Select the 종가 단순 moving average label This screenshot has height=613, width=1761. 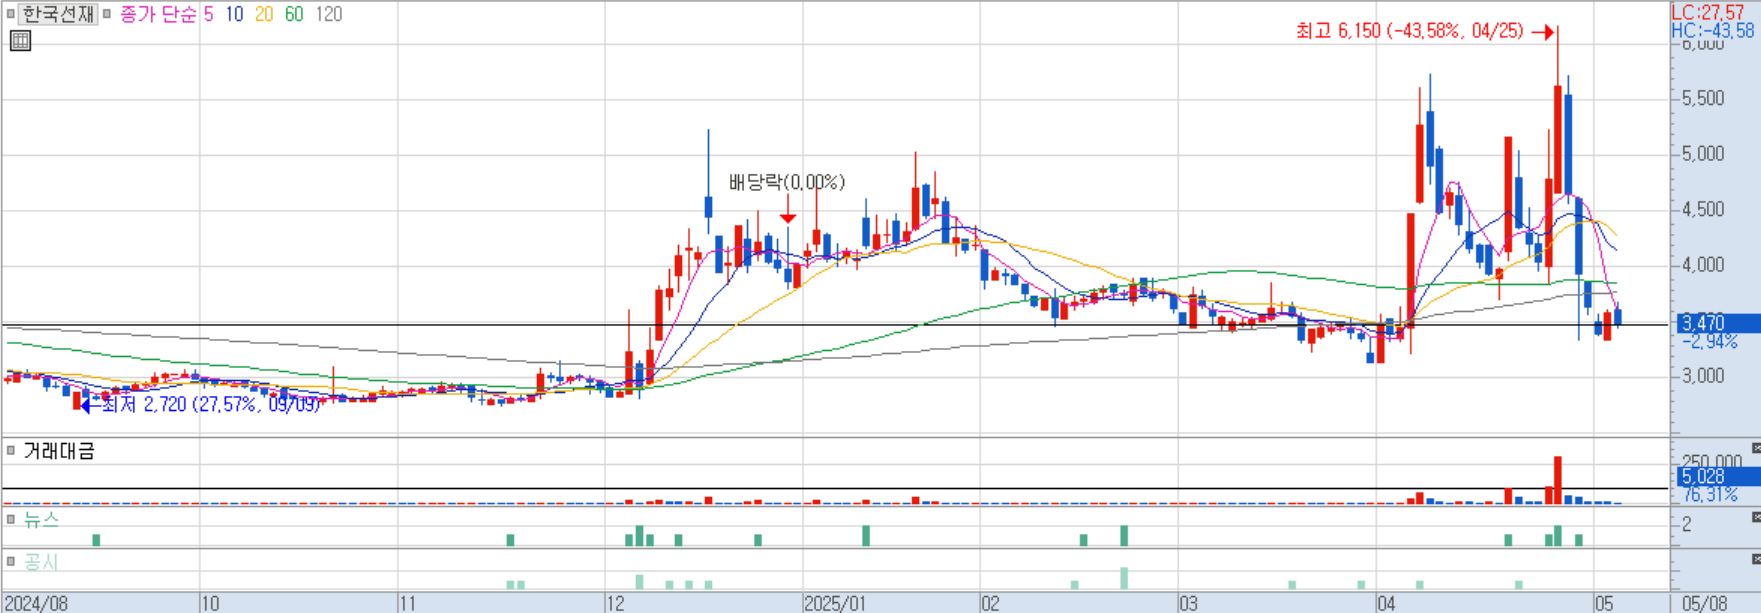pos(158,15)
